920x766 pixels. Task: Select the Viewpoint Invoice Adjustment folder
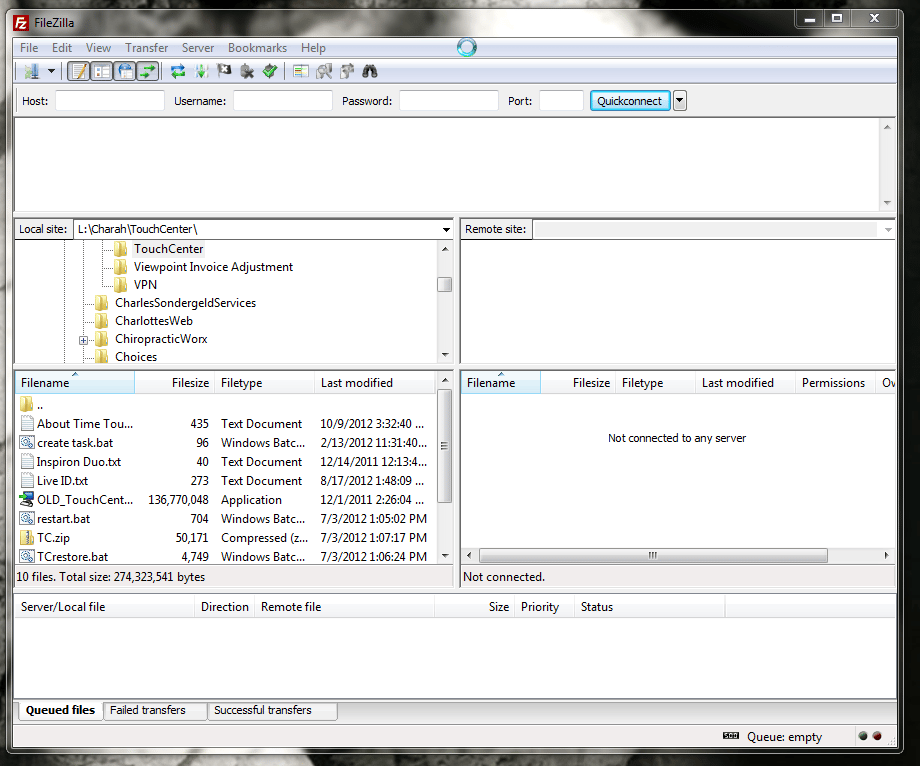[x=213, y=267]
